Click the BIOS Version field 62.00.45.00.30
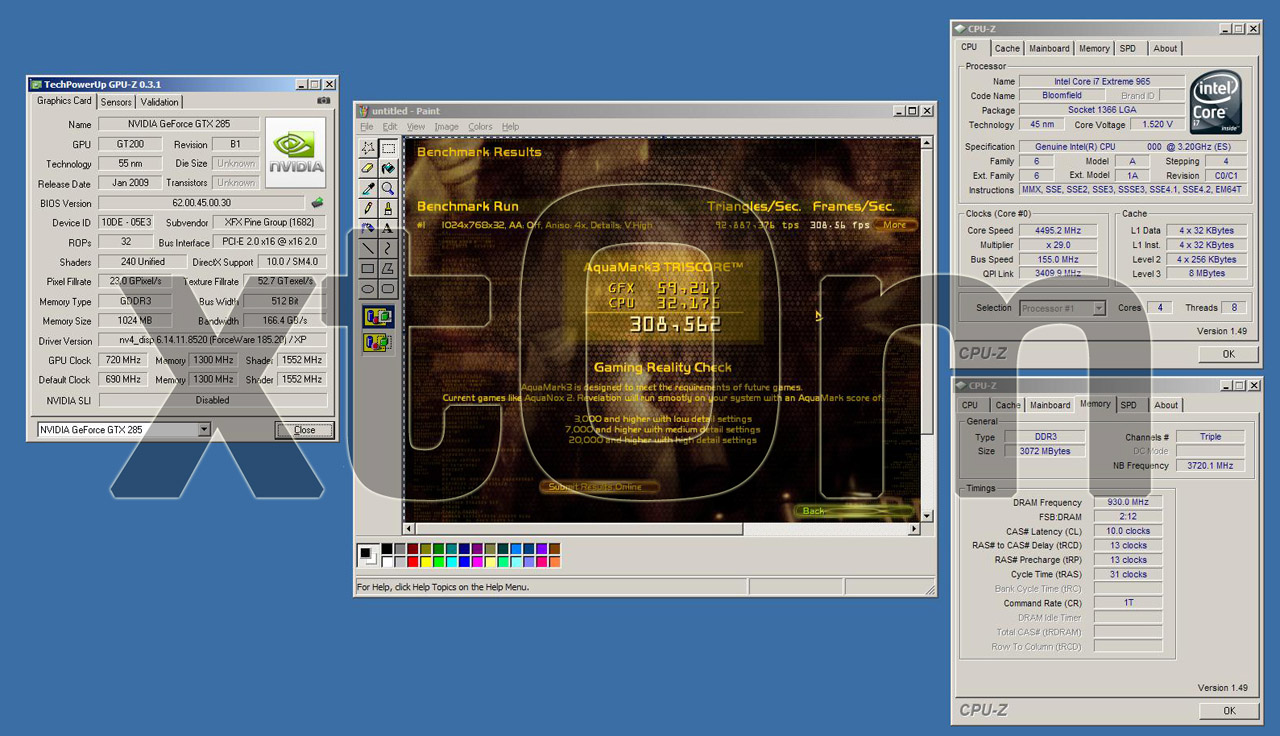Viewport: 1280px width, 736px height. 201,203
